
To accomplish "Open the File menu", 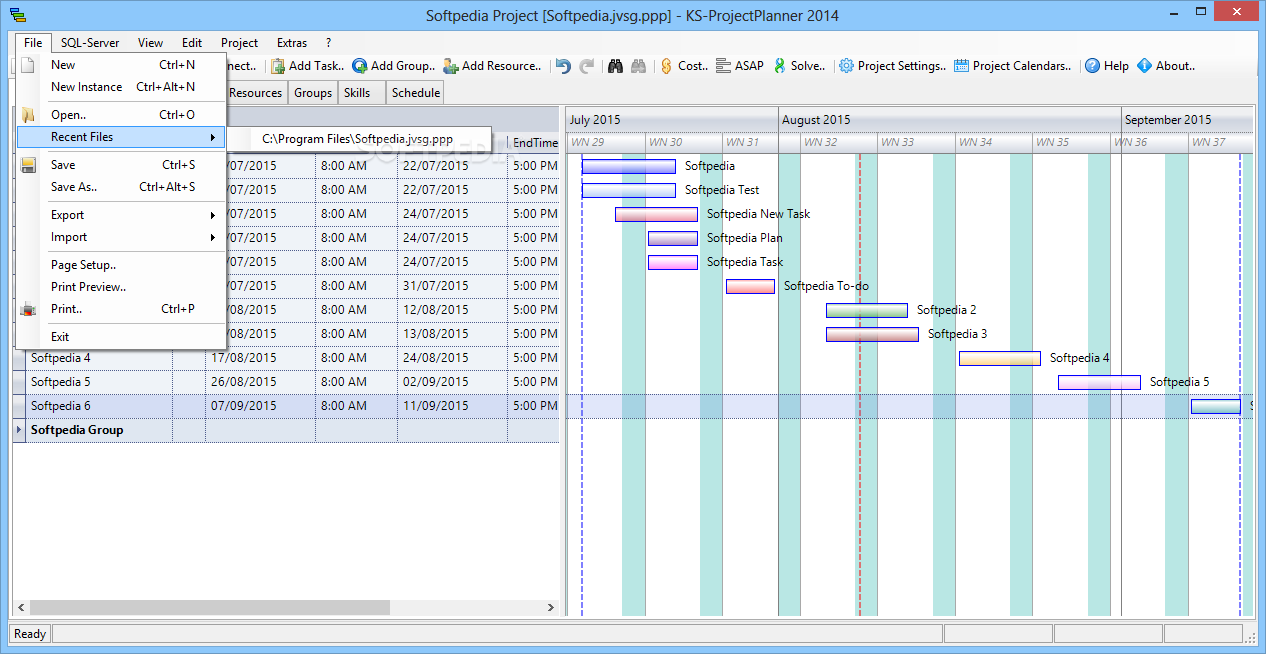I will click(x=33, y=43).
